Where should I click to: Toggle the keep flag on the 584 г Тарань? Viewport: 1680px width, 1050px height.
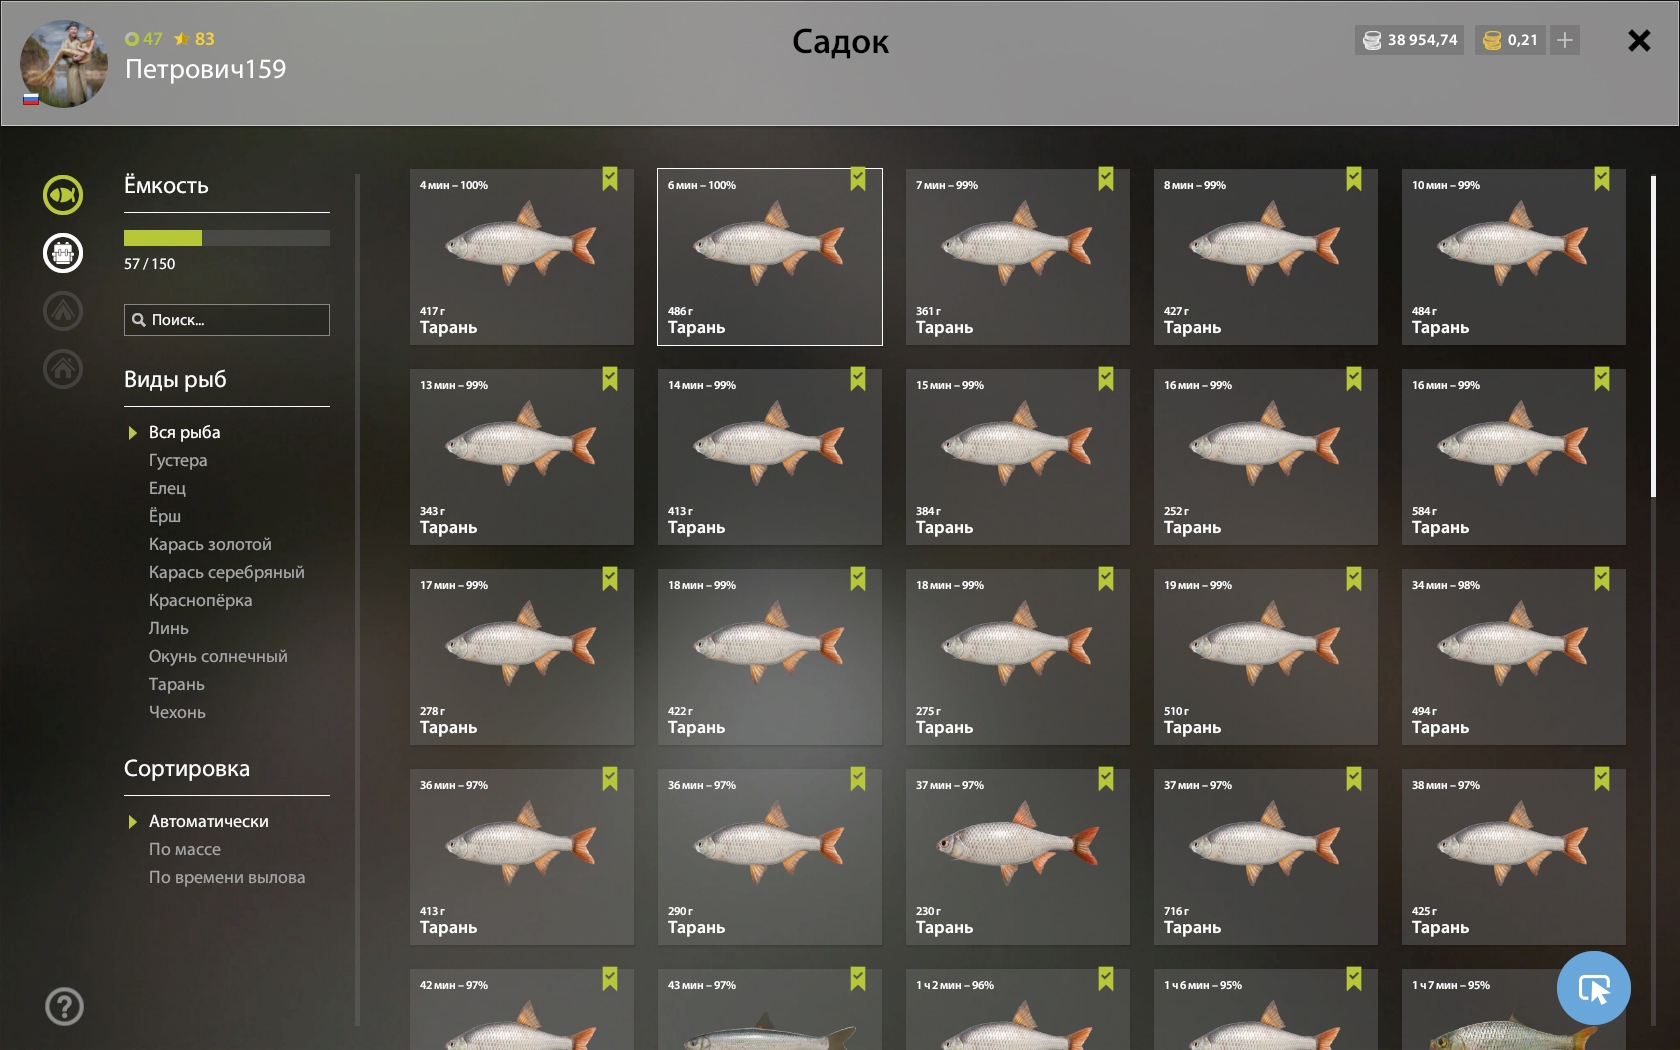[x=1602, y=379]
